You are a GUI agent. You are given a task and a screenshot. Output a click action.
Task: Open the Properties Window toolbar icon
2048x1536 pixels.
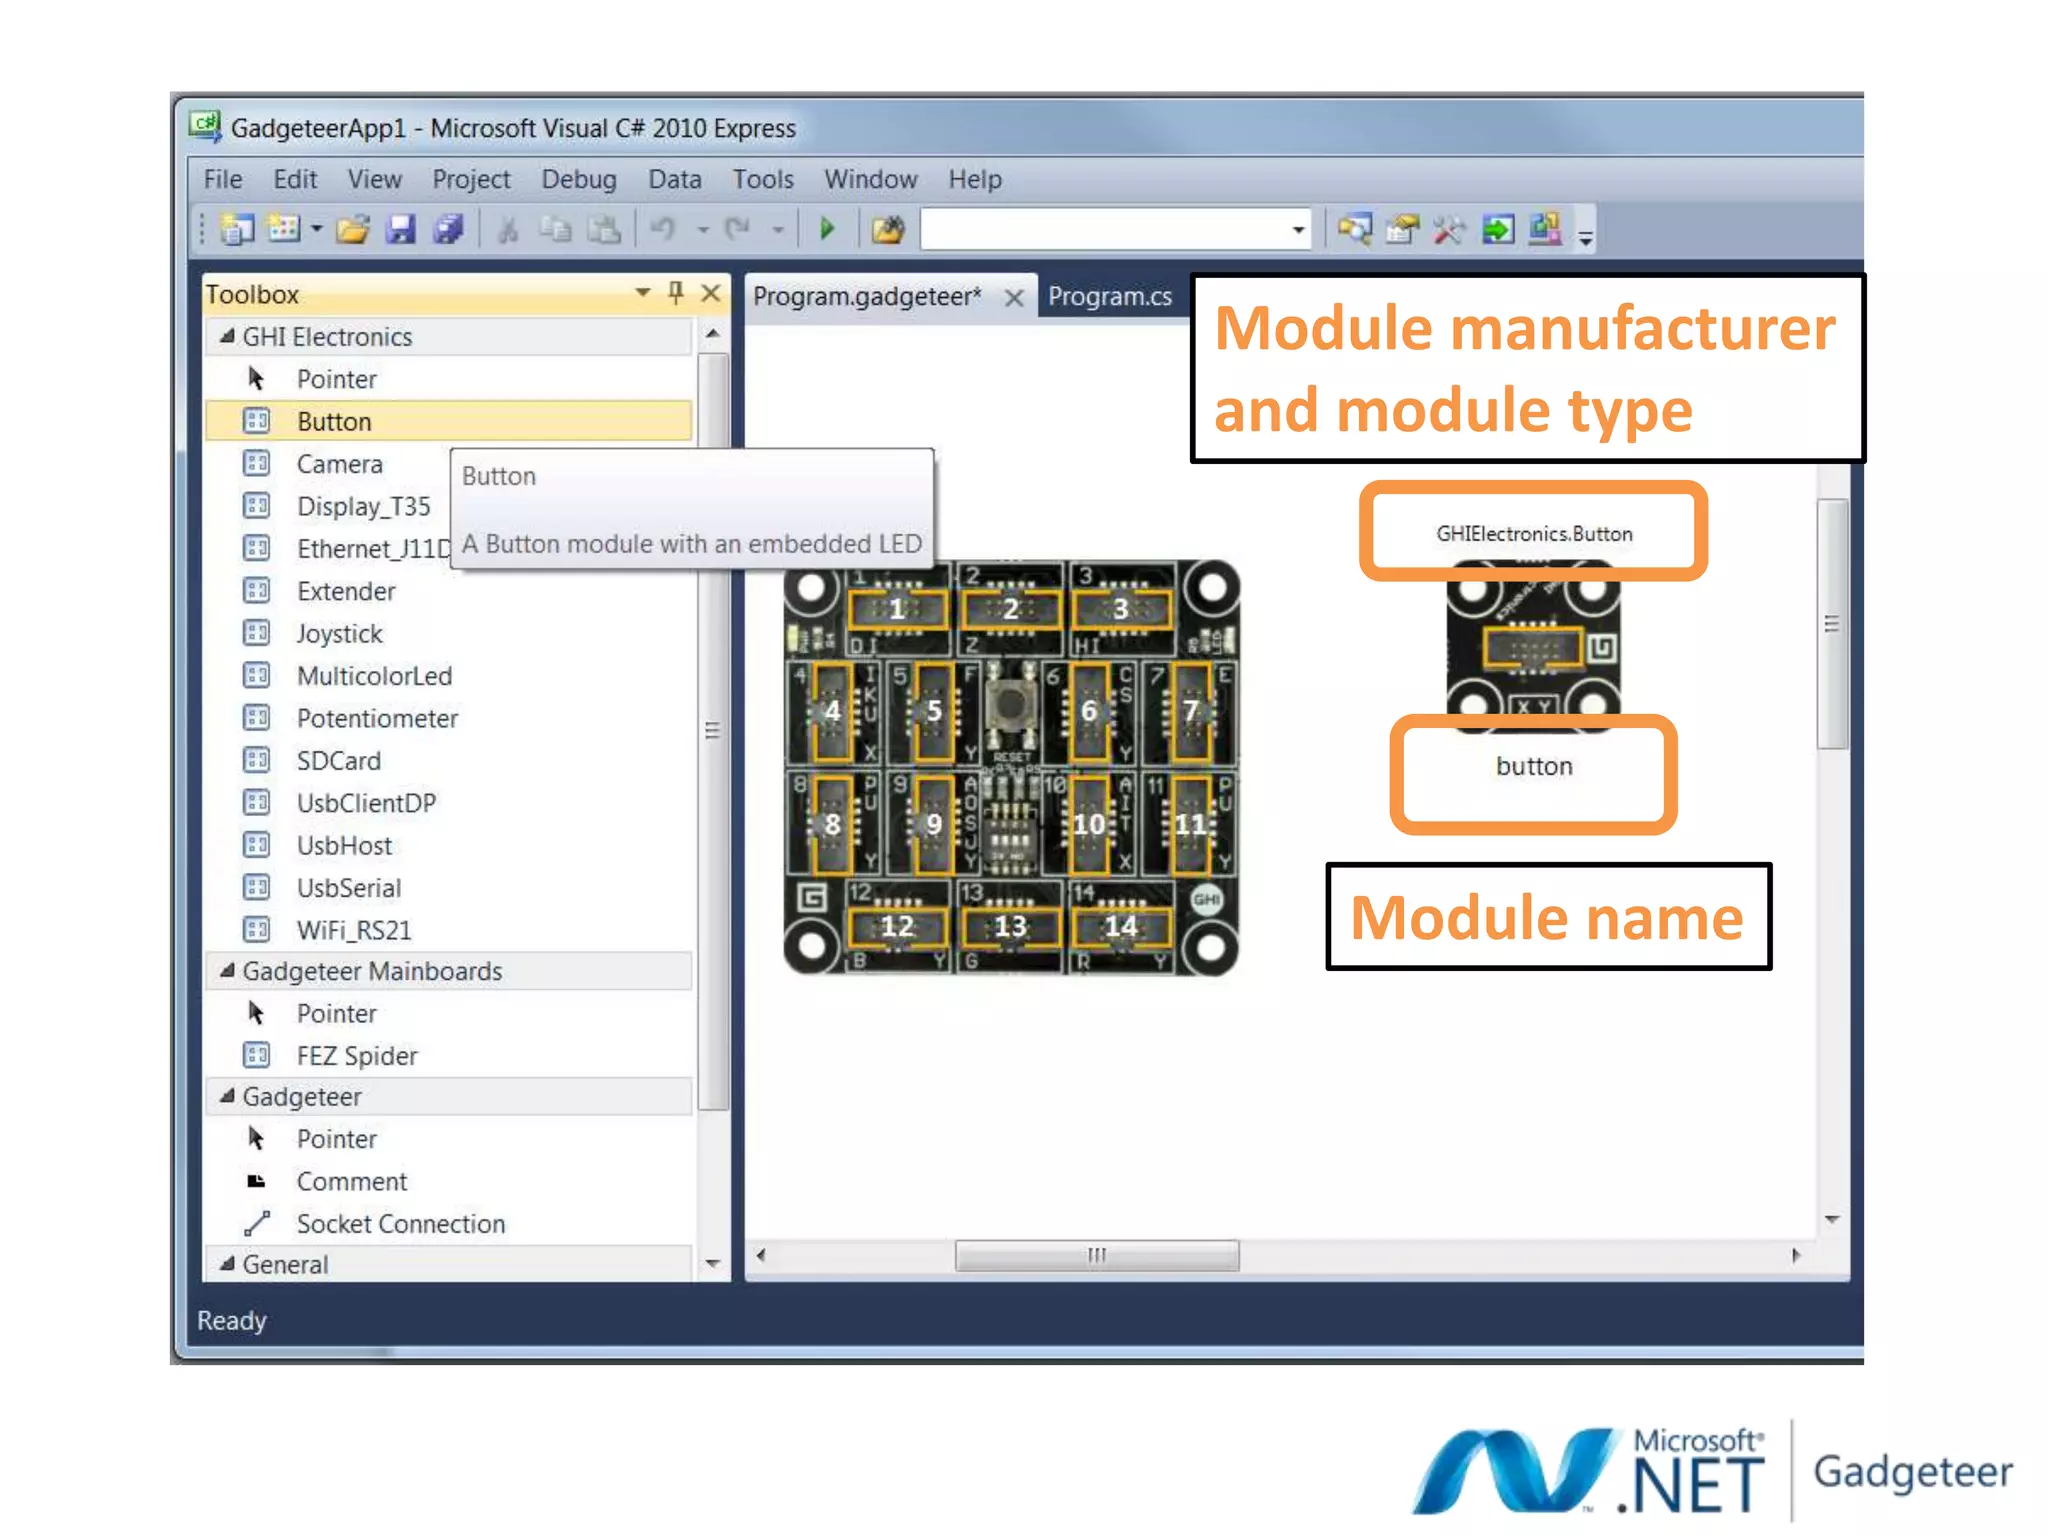pyautogui.click(x=1403, y=230)
